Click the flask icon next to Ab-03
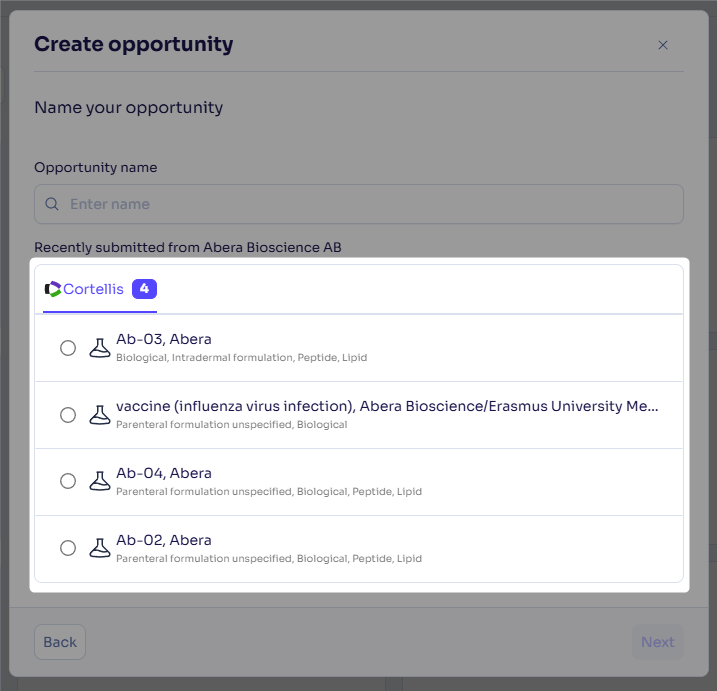 pyautogui.click(x=100, y=348)
